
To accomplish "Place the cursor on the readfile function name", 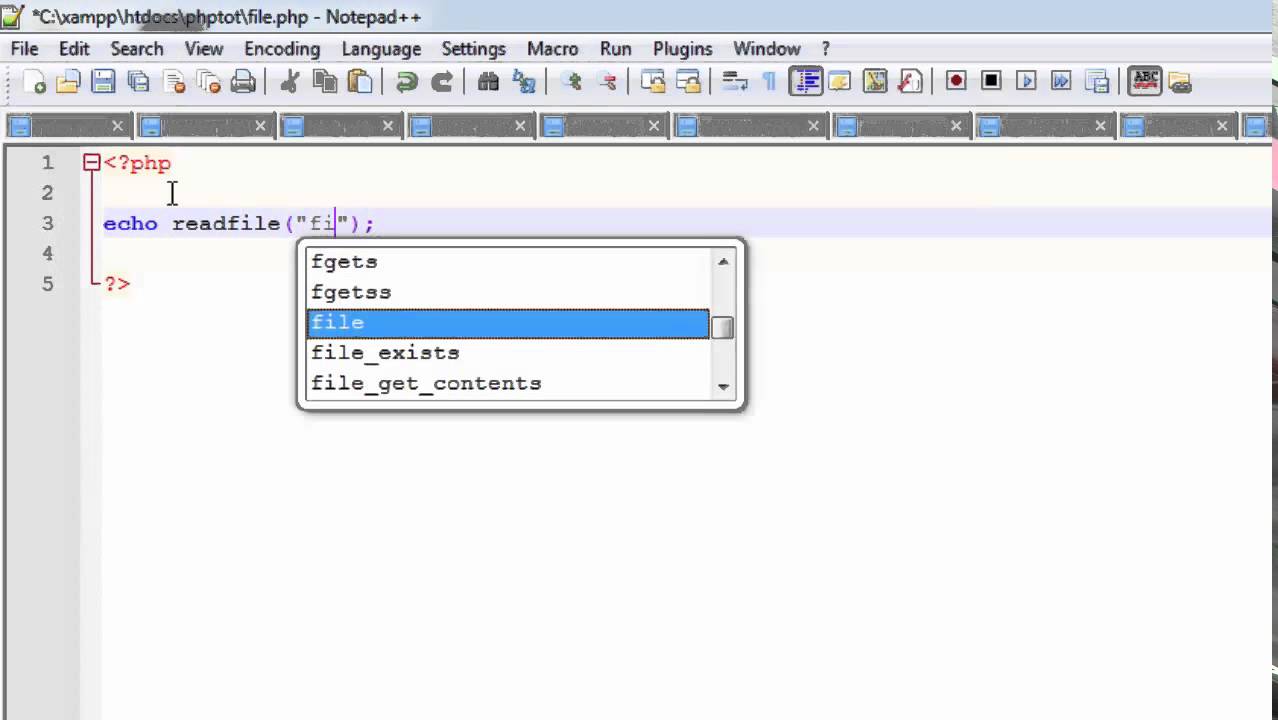I will point(226,223).
